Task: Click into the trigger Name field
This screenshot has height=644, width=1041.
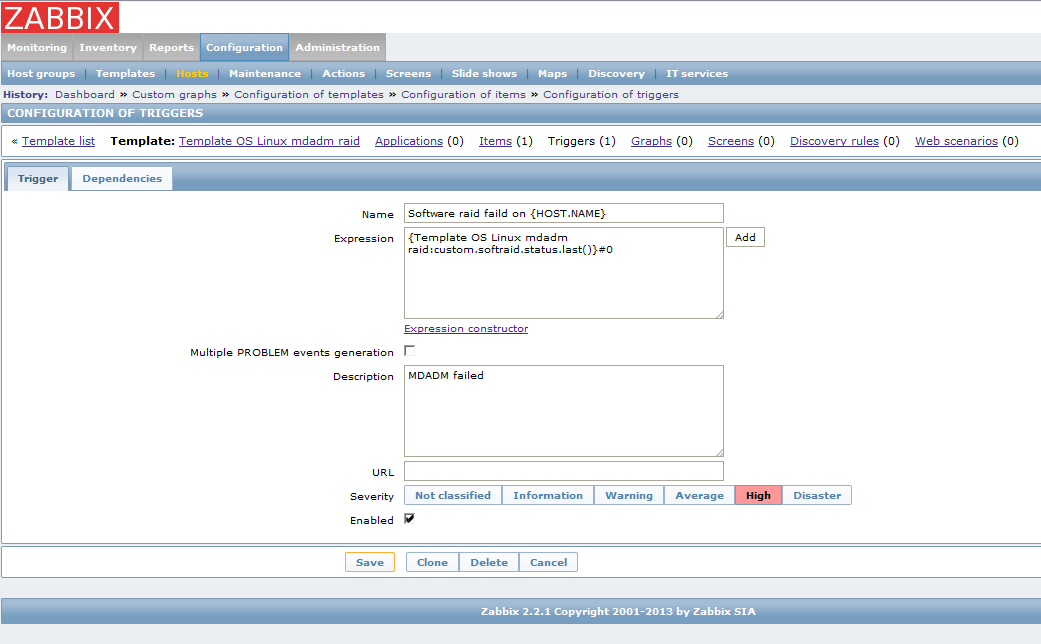Action: point(563,213)
